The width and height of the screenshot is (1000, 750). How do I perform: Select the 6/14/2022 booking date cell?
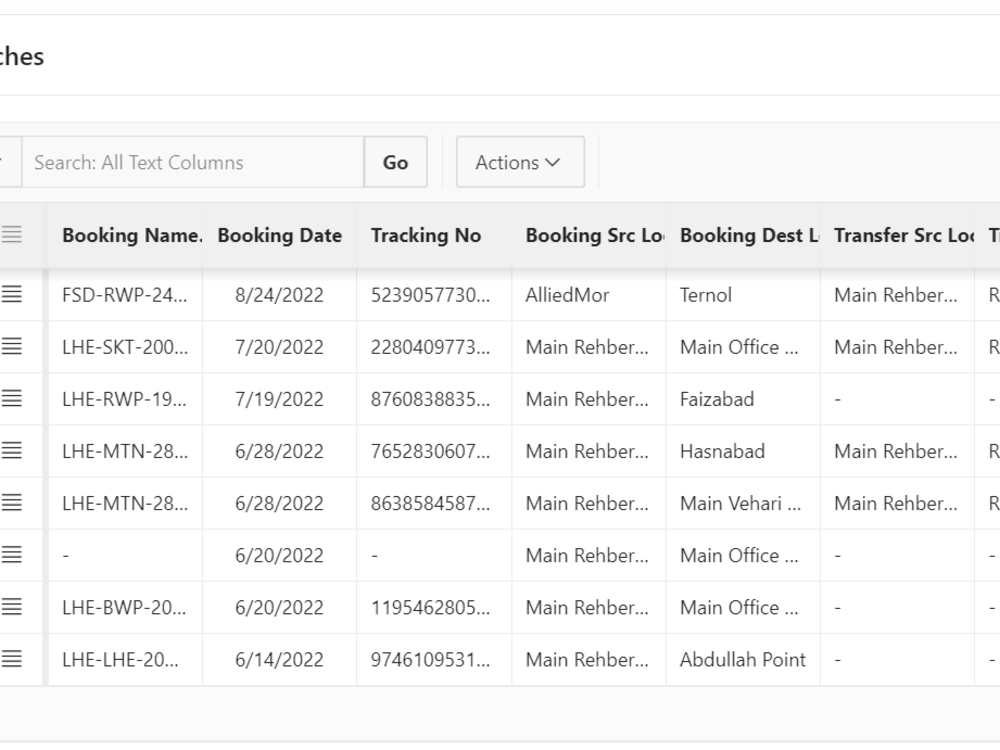click(x=279, y=659)
